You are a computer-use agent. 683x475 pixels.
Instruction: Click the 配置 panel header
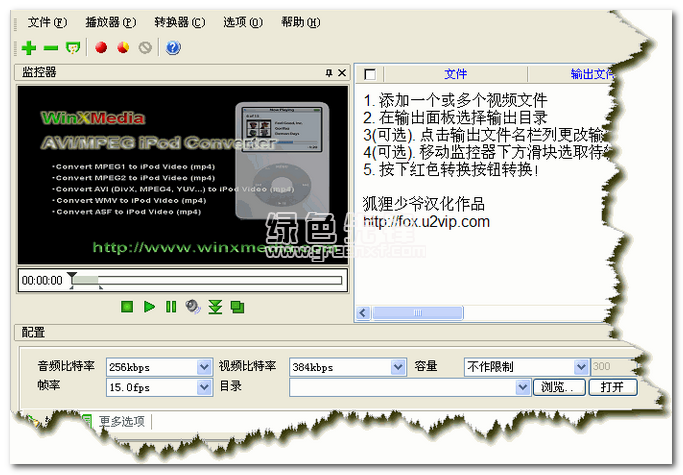(313, 332)
